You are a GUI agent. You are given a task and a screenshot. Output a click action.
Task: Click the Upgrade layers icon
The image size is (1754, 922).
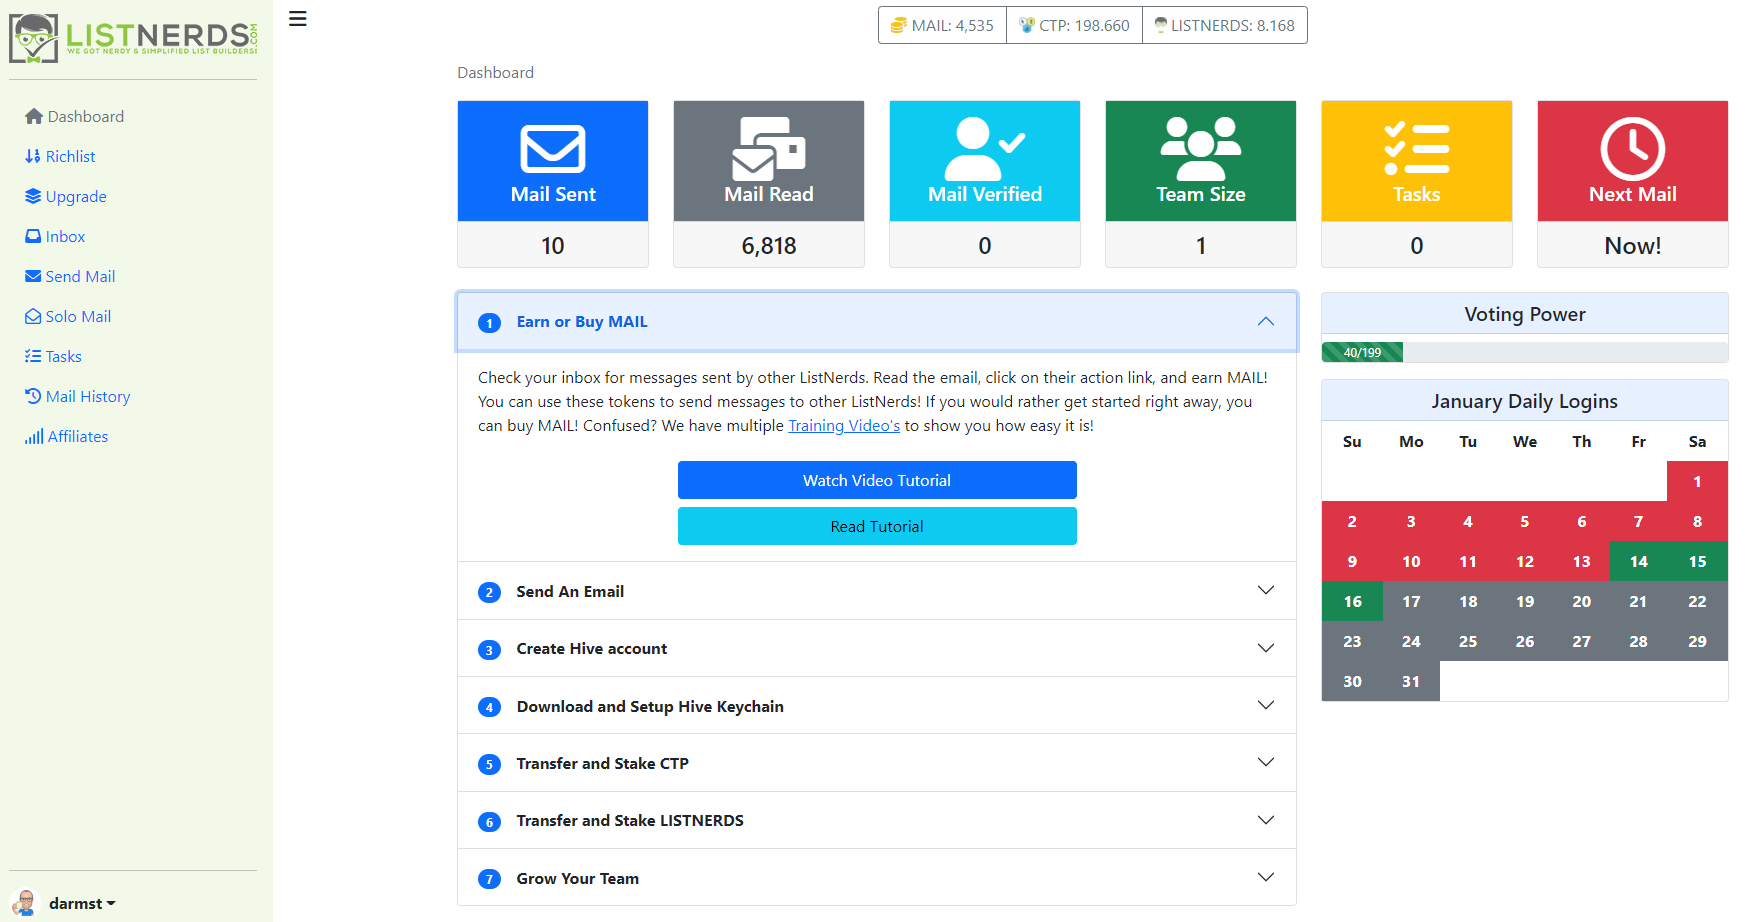[x=33, y=196]
